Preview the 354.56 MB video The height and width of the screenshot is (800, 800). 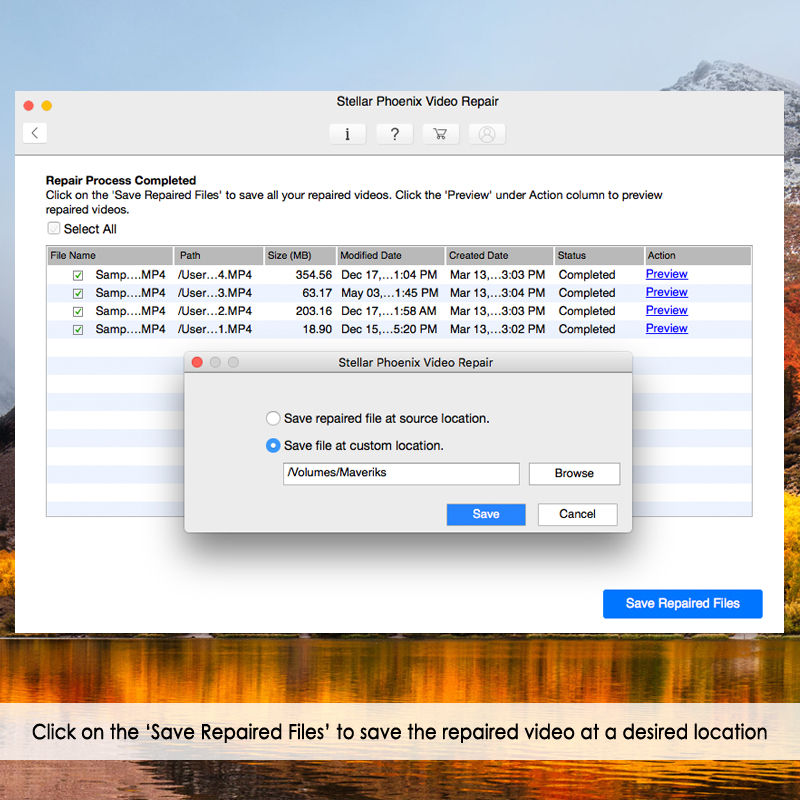coord(666,274)
